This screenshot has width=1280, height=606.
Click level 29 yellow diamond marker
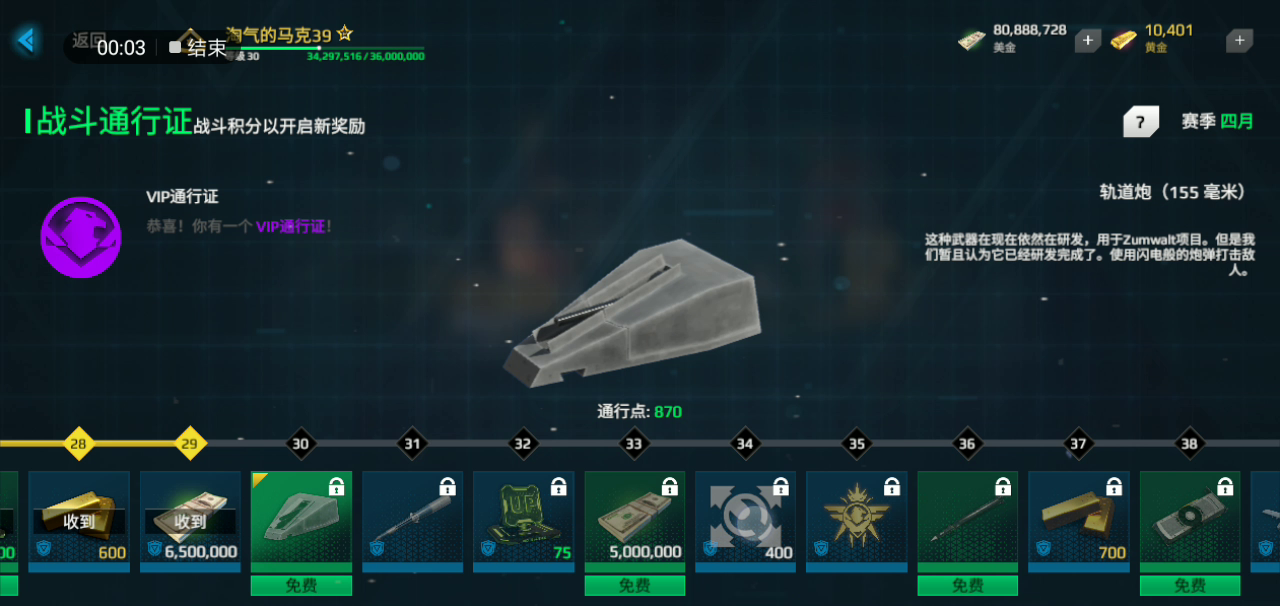pyautogui.click(x=190, y=443)
